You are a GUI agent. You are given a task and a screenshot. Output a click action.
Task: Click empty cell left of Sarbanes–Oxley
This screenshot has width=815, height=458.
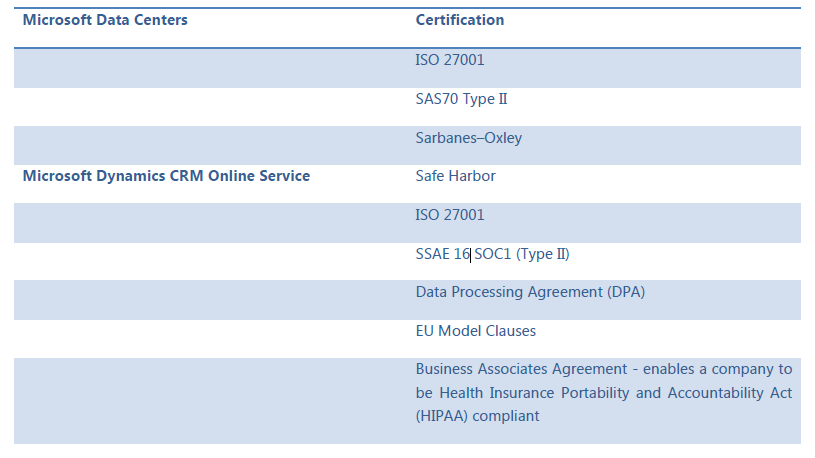tap(211, 146)
